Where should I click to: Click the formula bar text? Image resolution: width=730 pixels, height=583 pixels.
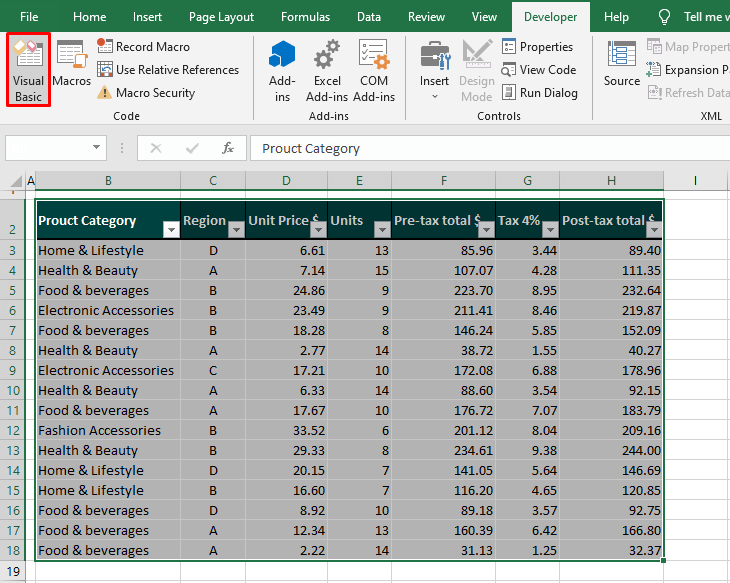pos(311,149)
